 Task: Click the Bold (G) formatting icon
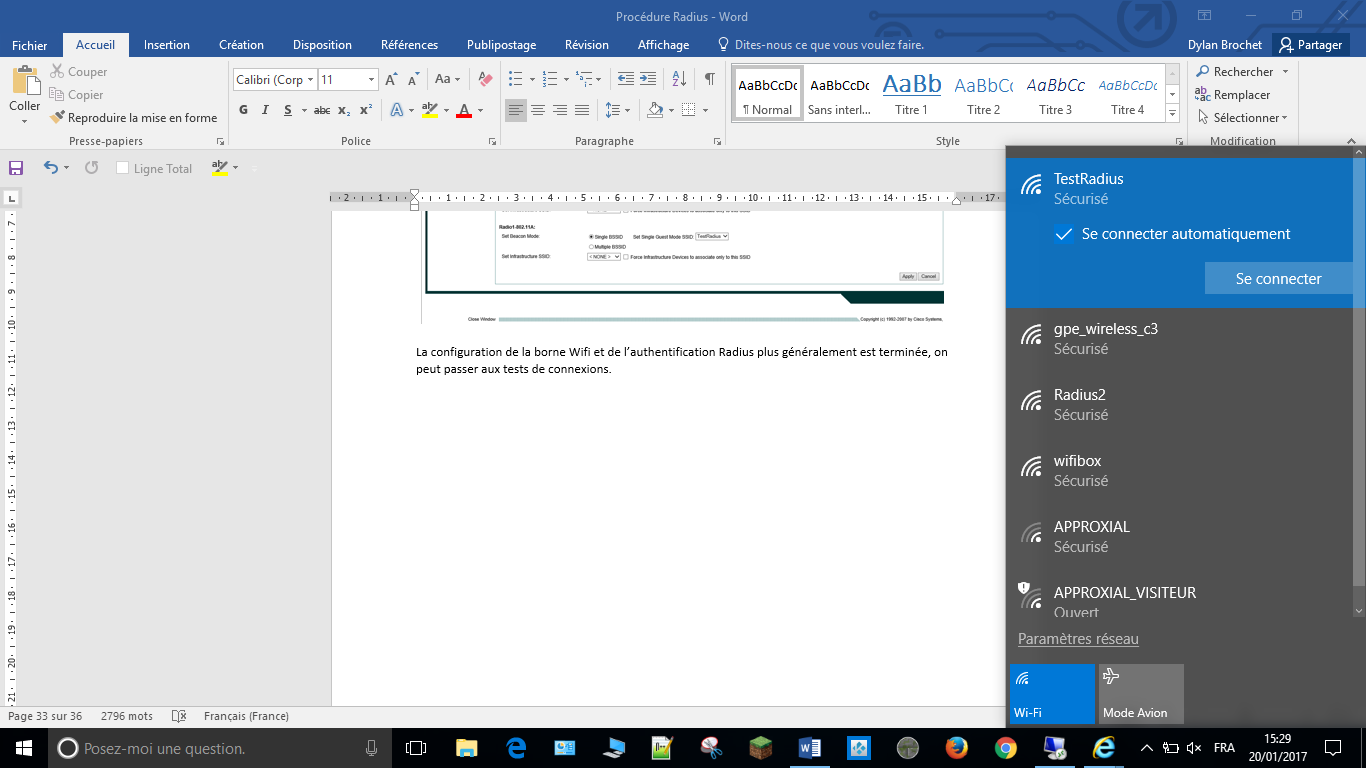point(243,110)
